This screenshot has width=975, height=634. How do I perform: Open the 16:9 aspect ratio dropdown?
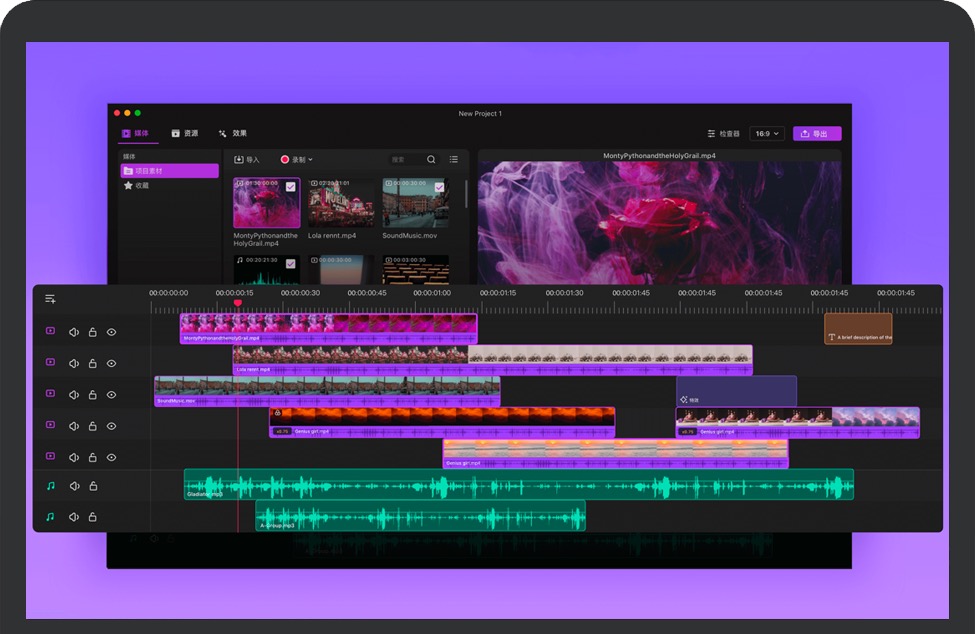[766, 133]
